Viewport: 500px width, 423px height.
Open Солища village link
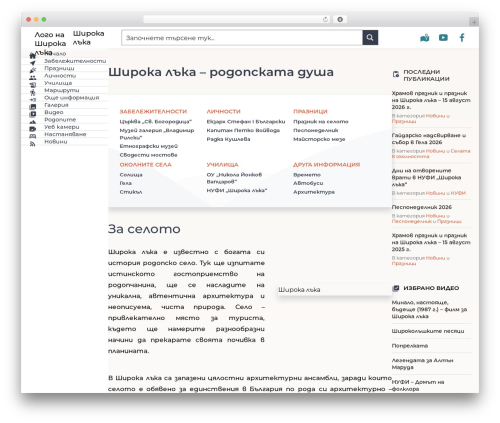131,175
